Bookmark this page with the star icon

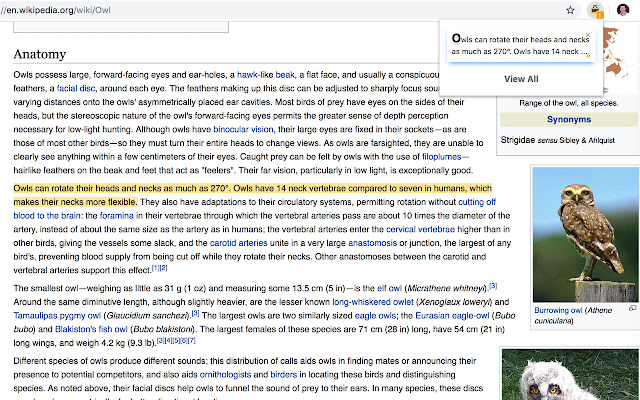[x=570, y=10]
